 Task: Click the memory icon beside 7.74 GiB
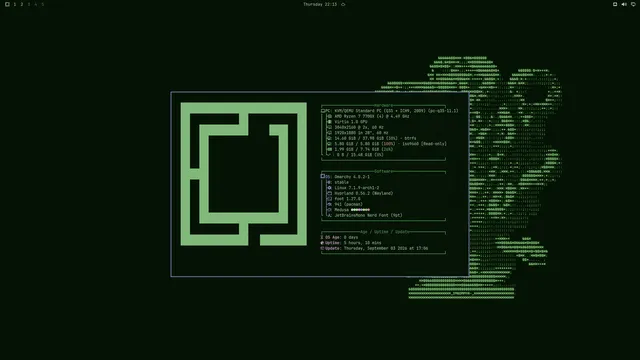330,149
